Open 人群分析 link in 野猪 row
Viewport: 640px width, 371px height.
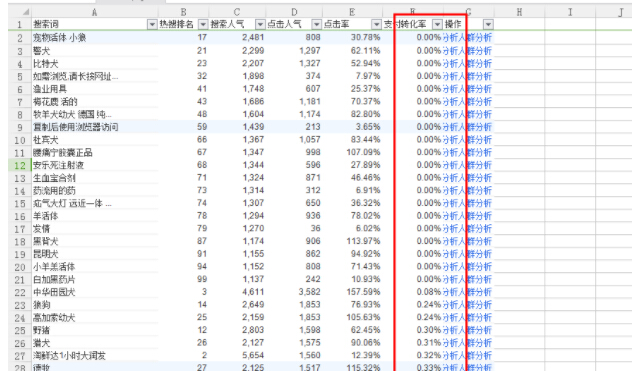(475, 330)
